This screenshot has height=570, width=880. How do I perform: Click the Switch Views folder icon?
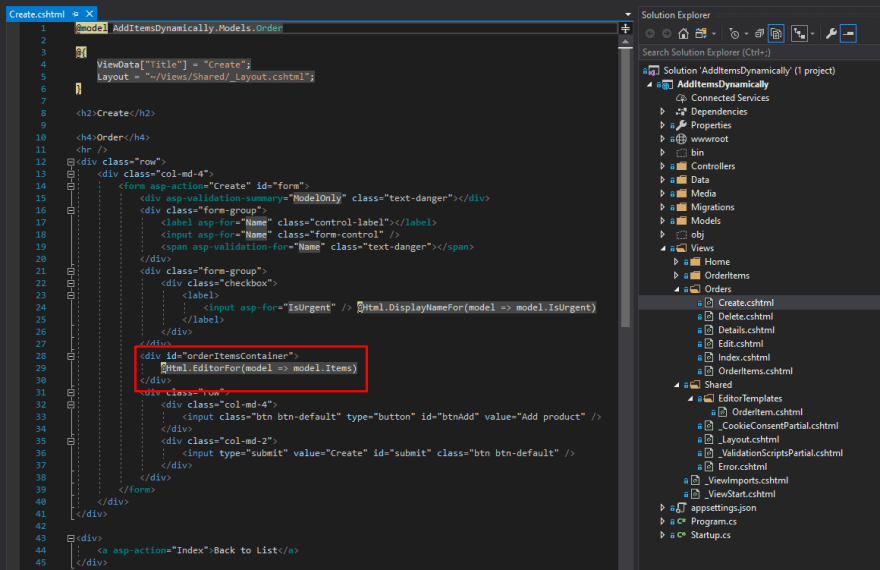[x=700, y=34]
